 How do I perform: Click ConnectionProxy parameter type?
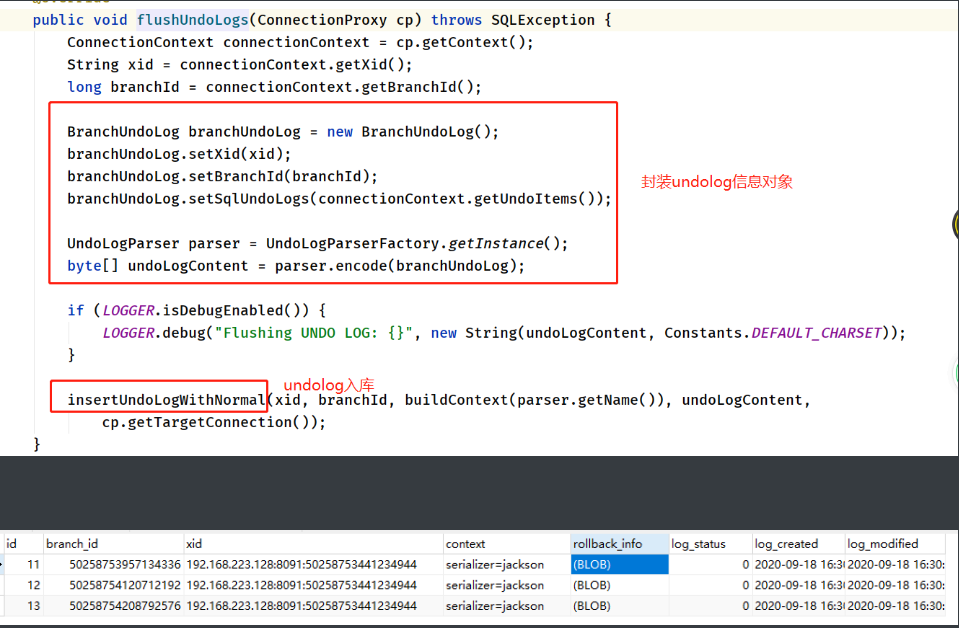tap(322, 20)
